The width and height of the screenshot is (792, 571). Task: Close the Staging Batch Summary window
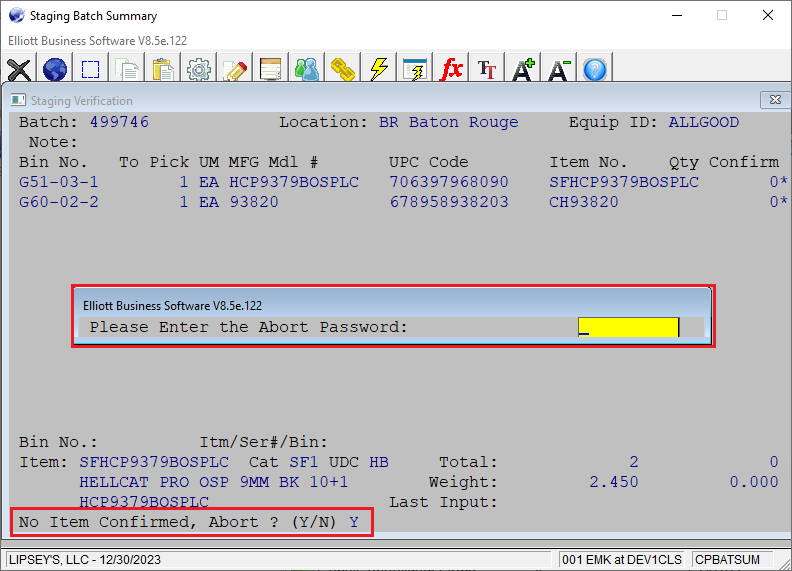click(x=768, y=16)
